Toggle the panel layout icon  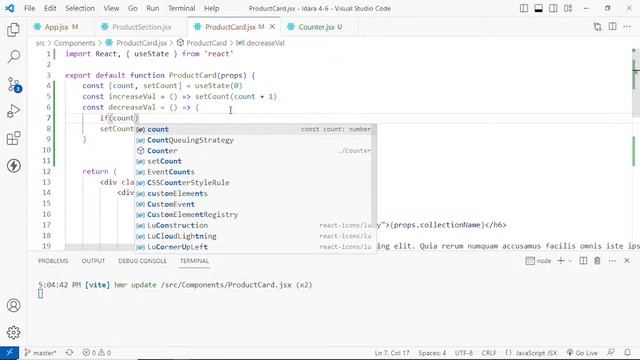pos(538,9)
